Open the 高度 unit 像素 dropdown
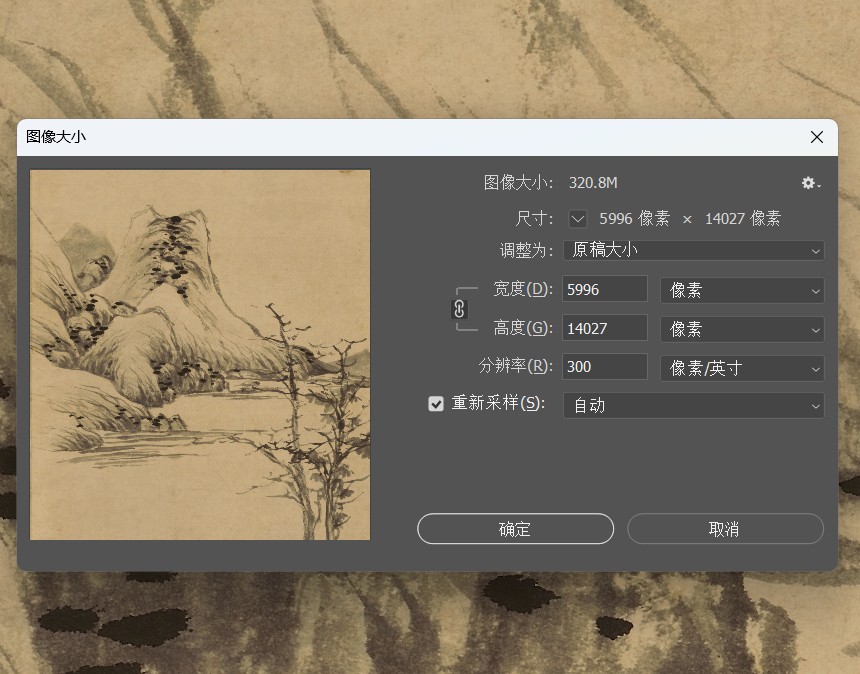This screenshot has width=860, height=674. pos(742,329)
